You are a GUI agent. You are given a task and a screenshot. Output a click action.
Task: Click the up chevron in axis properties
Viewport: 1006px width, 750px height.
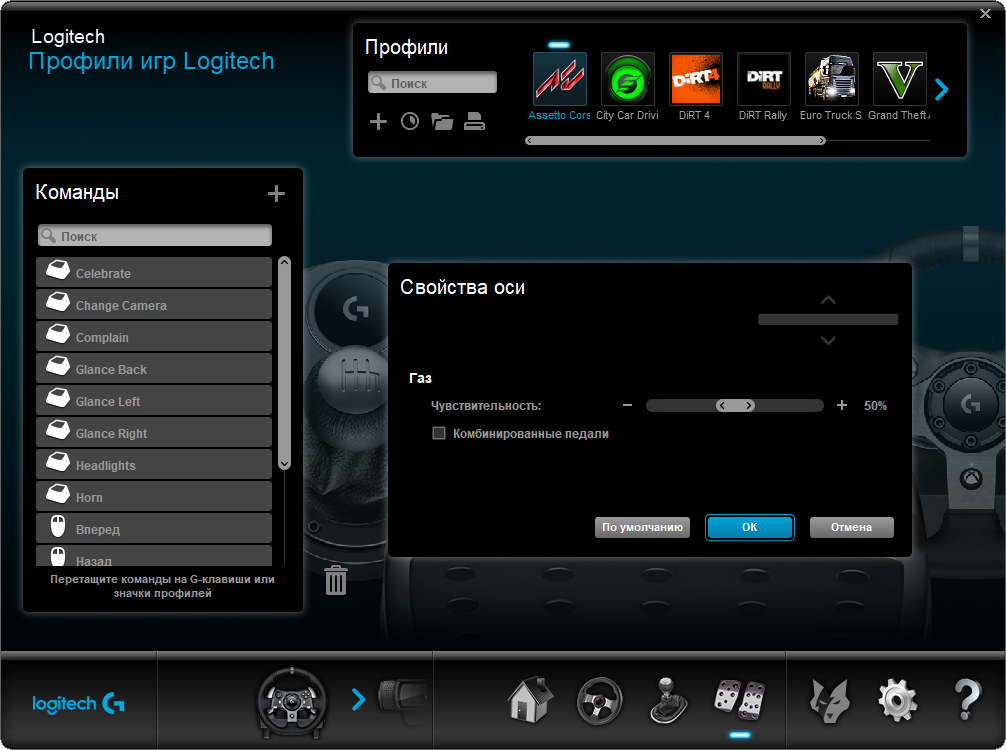coord(828,300)
